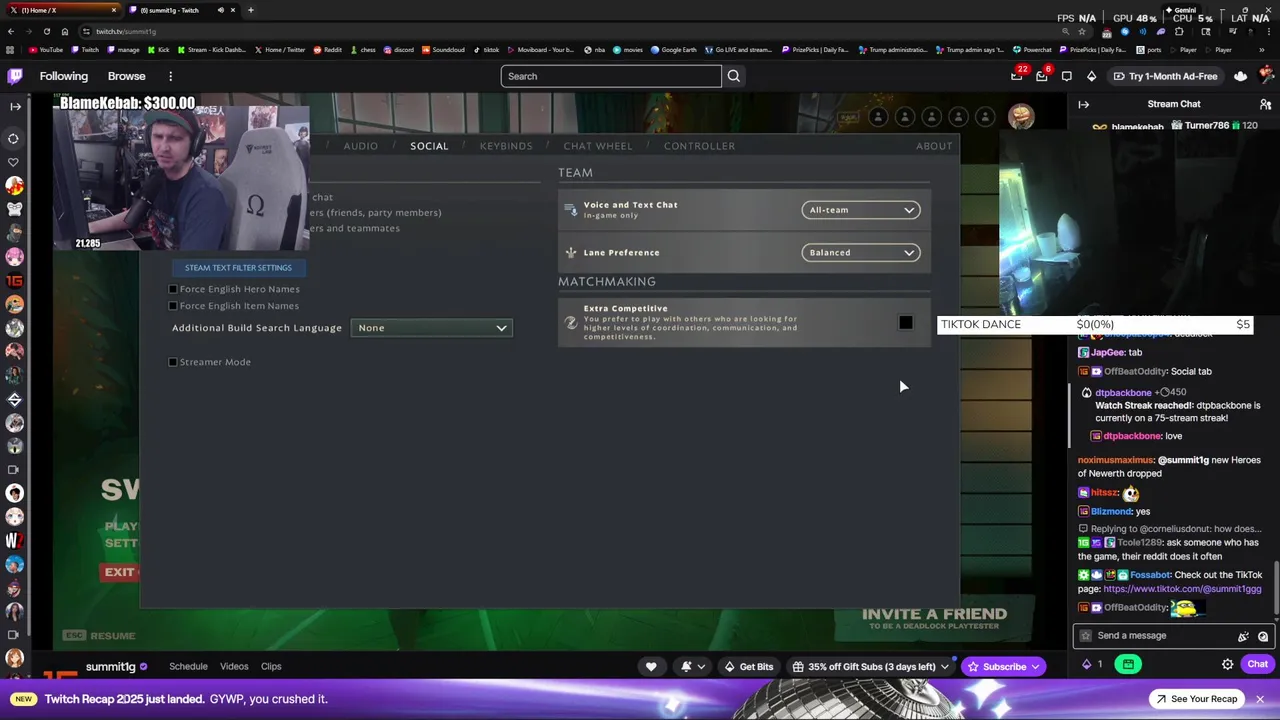Open Get Bits diamond icon in header

[x=1091, y=76]
